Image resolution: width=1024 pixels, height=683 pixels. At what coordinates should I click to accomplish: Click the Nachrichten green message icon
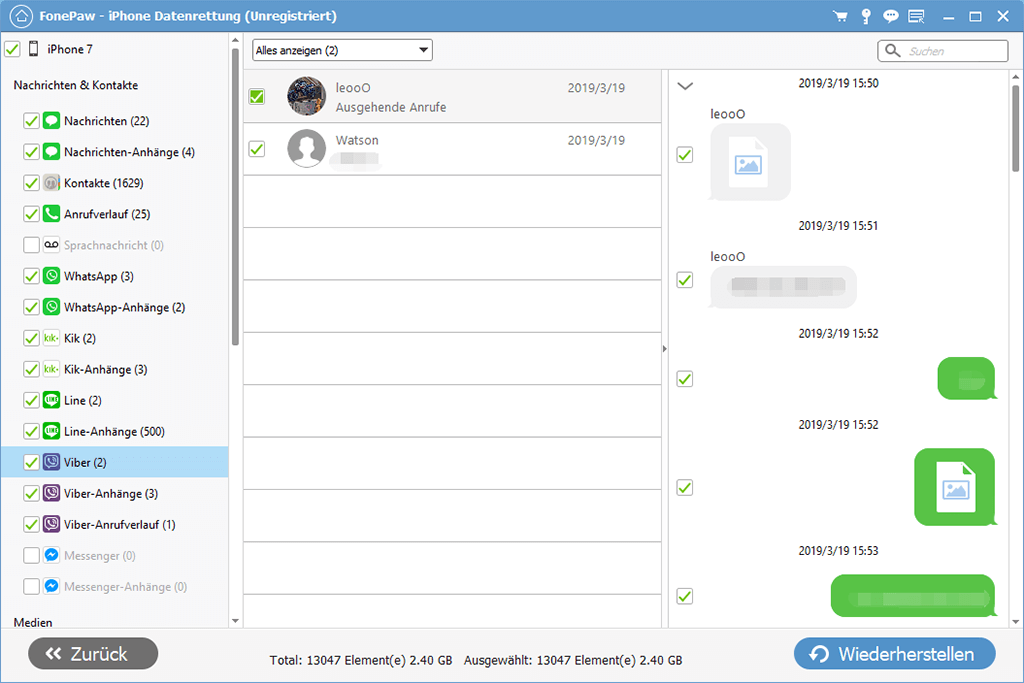pyautogui.click(x=52, y=121)
